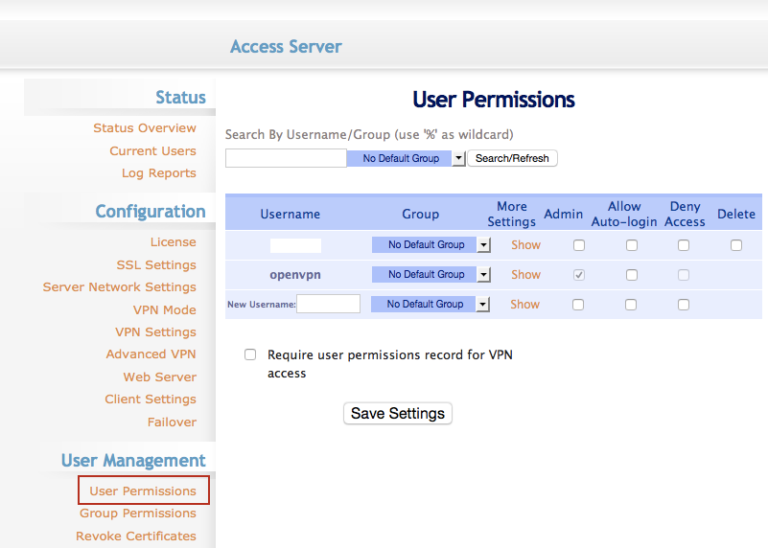Open group dropdown in New Username row

430,304
